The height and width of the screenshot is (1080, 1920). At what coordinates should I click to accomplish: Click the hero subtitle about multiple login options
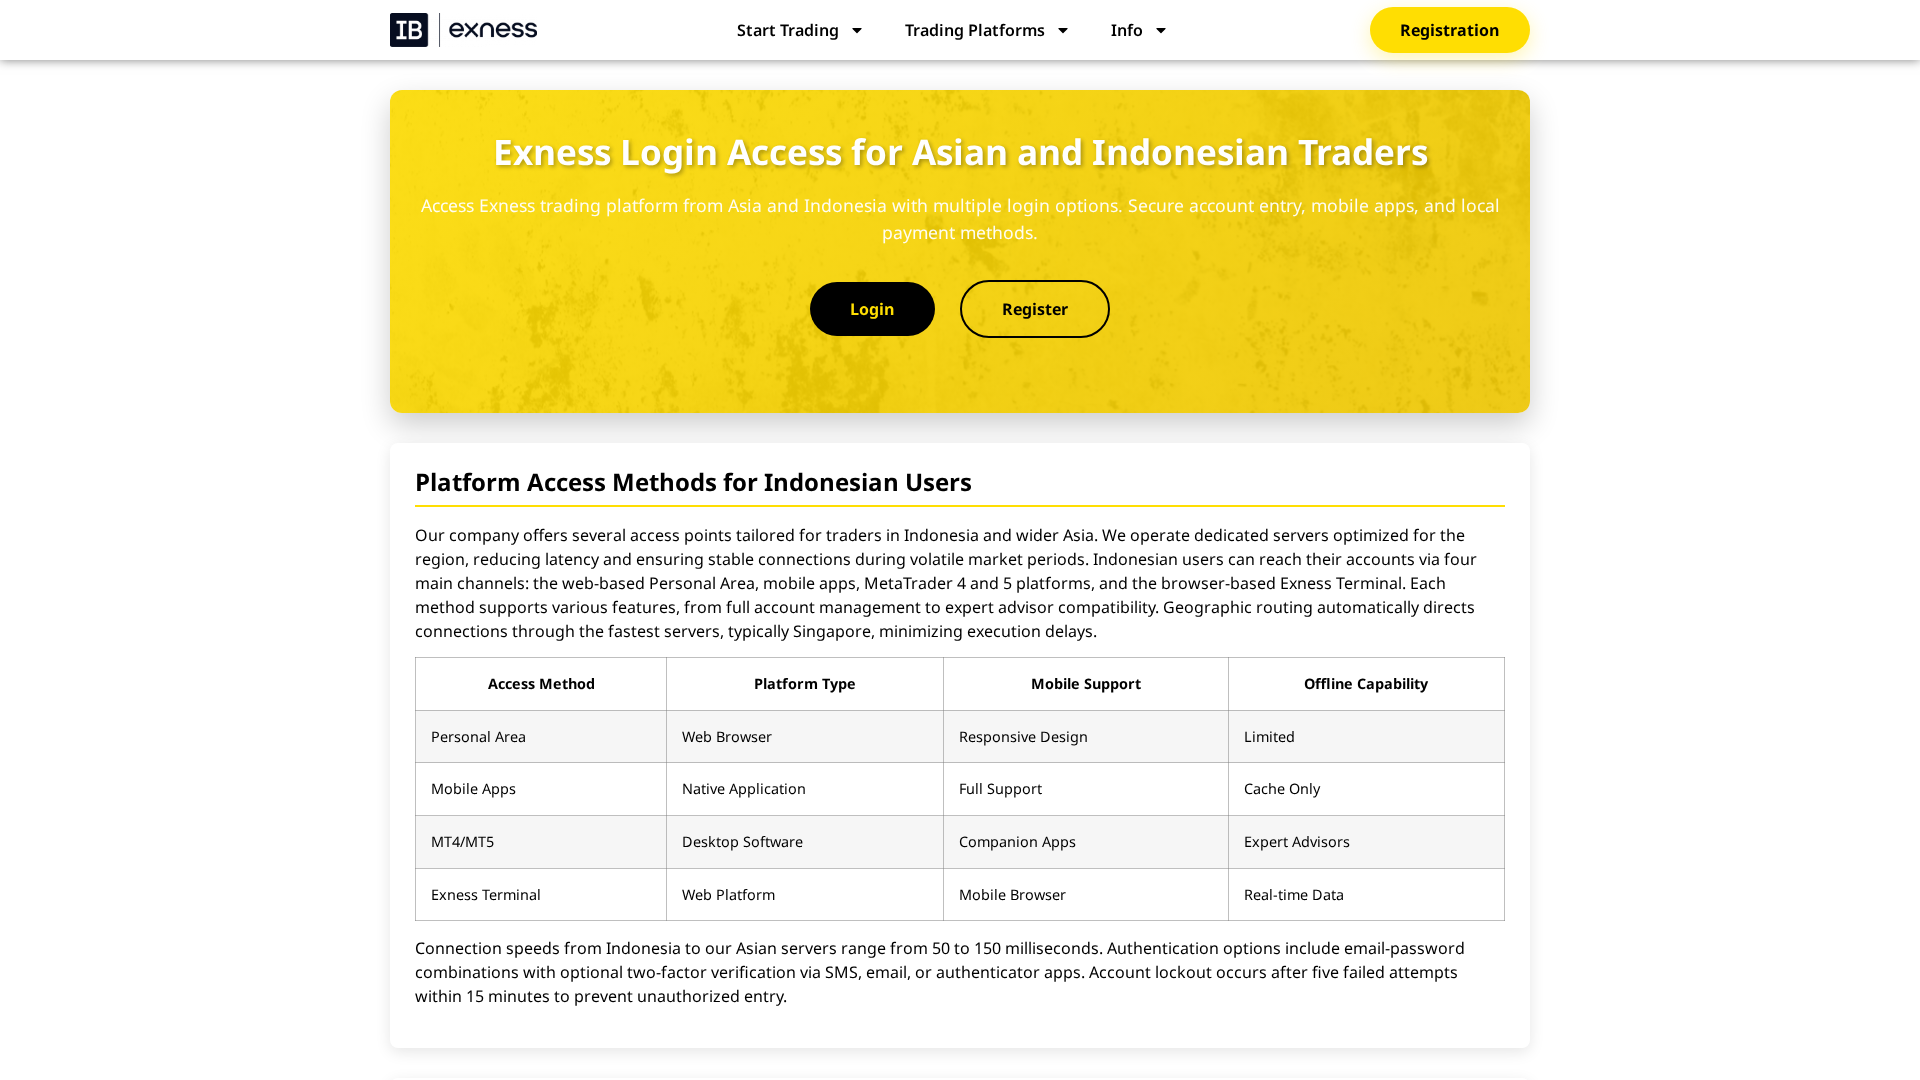tap(960, 219)
